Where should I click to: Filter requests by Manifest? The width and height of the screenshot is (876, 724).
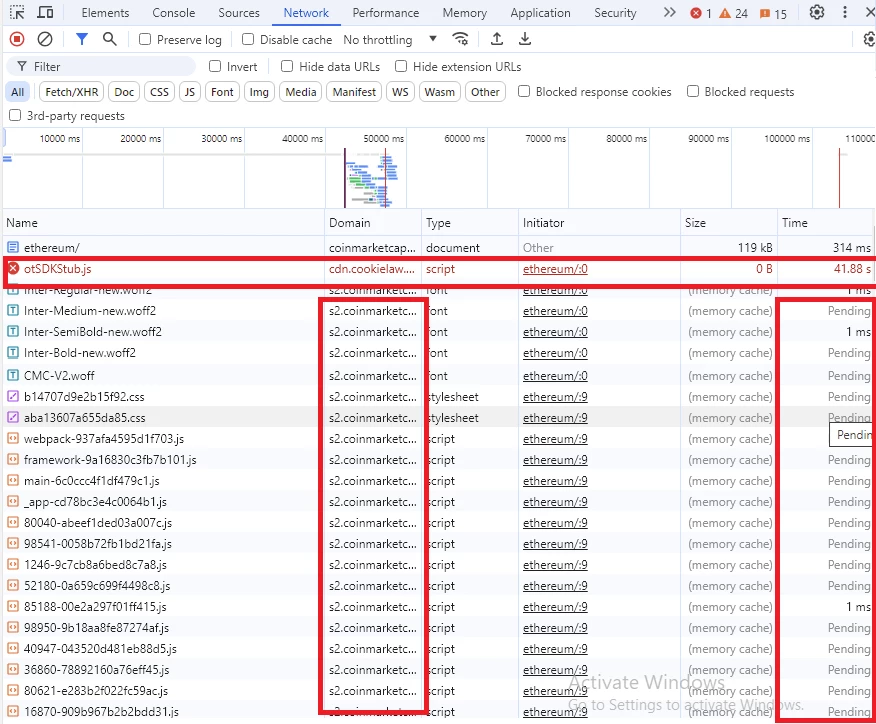354,92
